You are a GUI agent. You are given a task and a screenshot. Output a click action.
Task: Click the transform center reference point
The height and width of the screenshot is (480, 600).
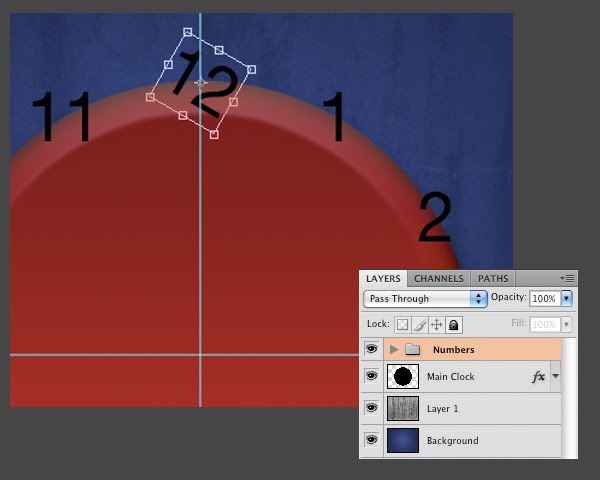(200, 83)
